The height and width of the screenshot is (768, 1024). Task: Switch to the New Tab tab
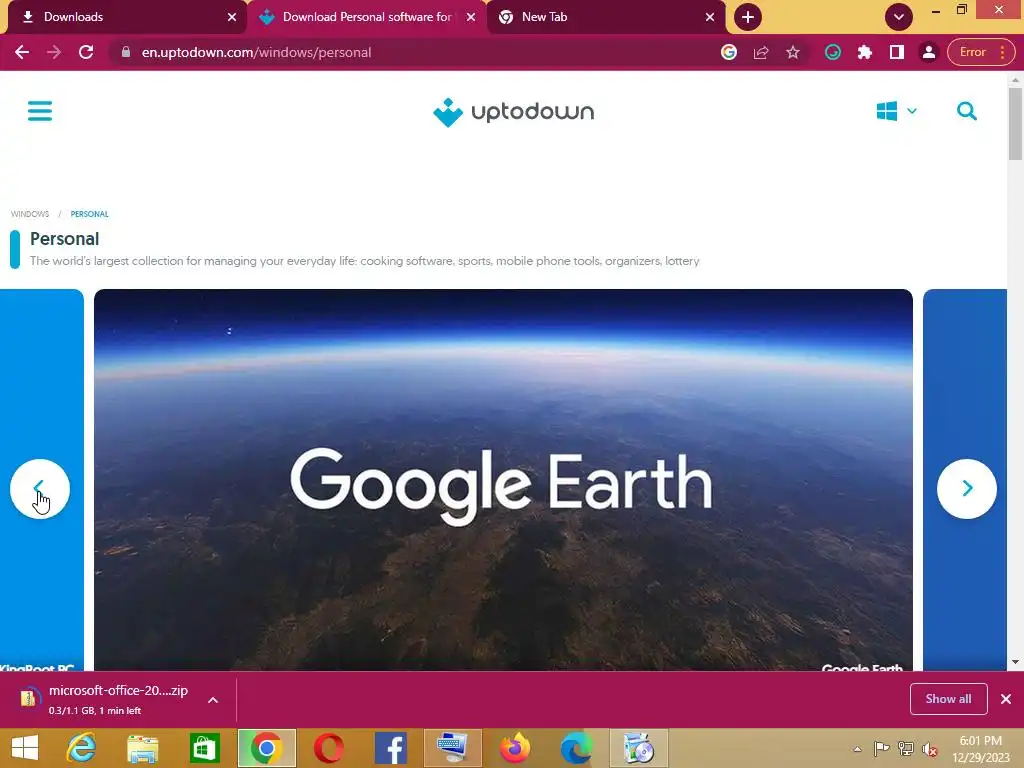point(606,17)
